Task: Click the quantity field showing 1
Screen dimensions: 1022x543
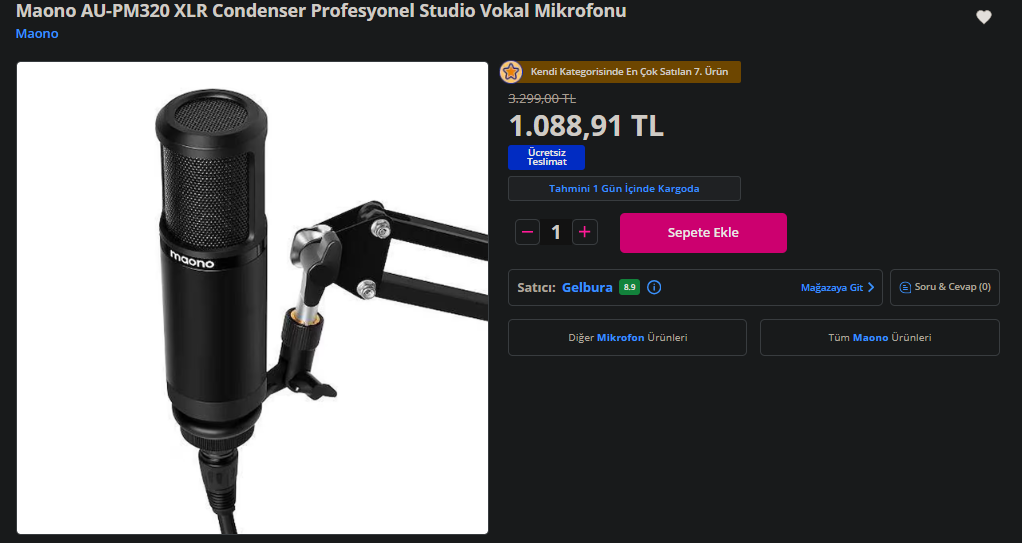Action: pos(556,232)
